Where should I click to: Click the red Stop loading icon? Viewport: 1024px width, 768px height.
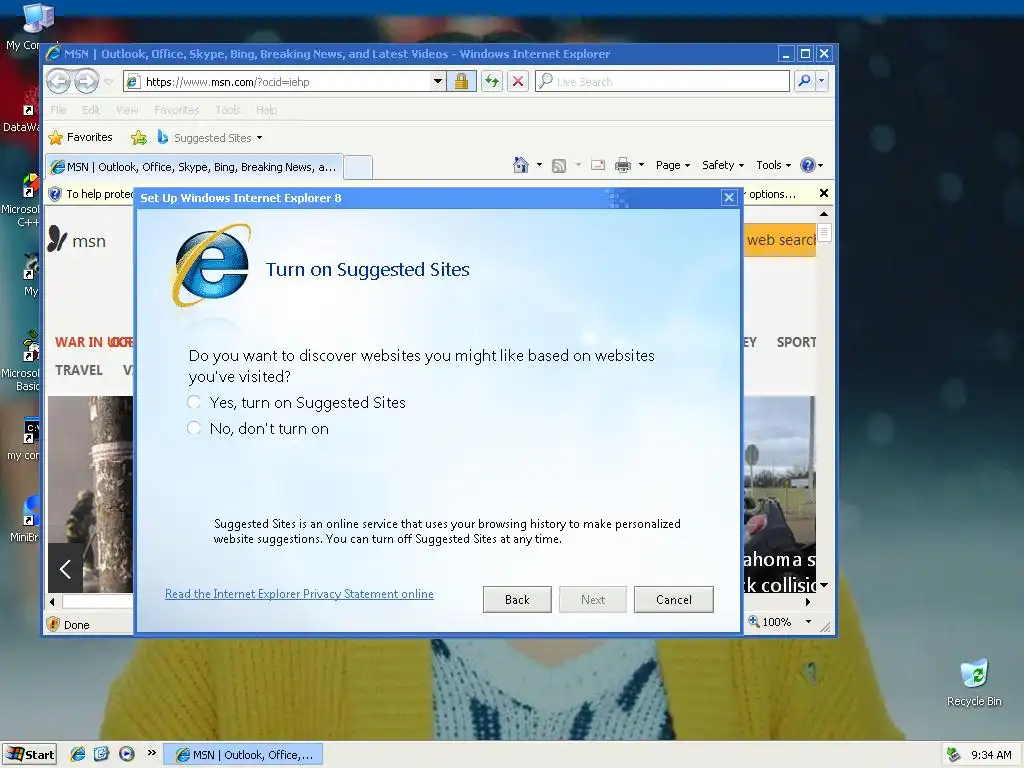click(518, 82)
